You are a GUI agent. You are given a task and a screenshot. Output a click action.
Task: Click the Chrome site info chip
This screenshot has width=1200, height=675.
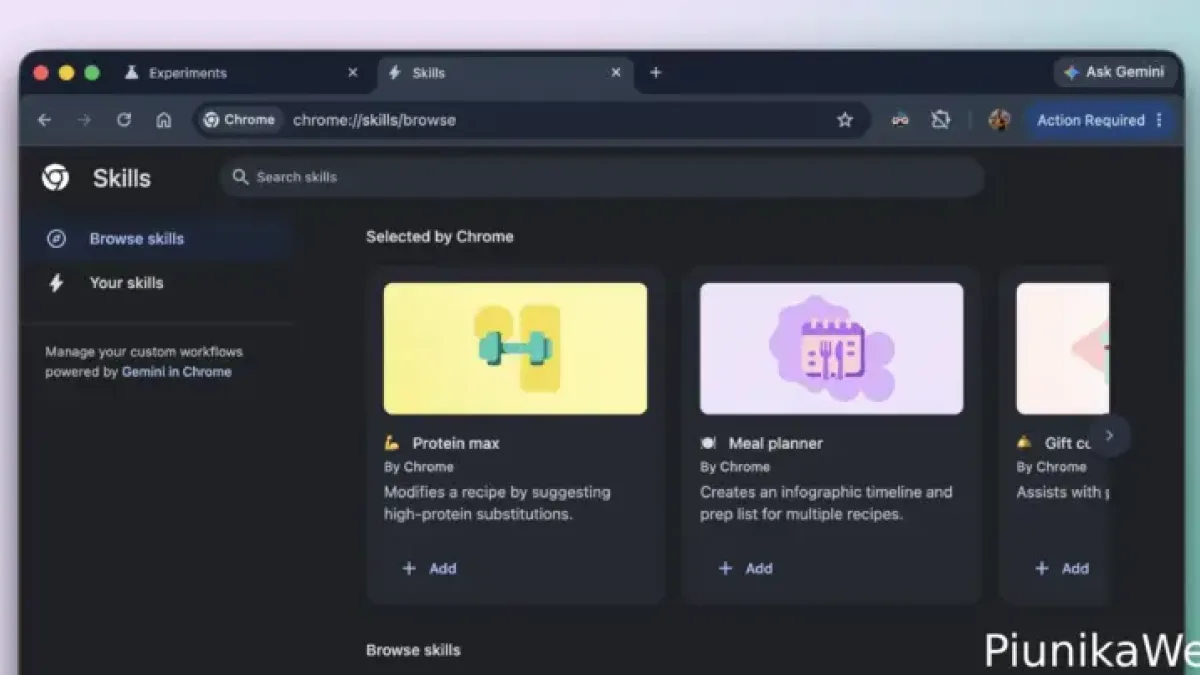[239, 120]
